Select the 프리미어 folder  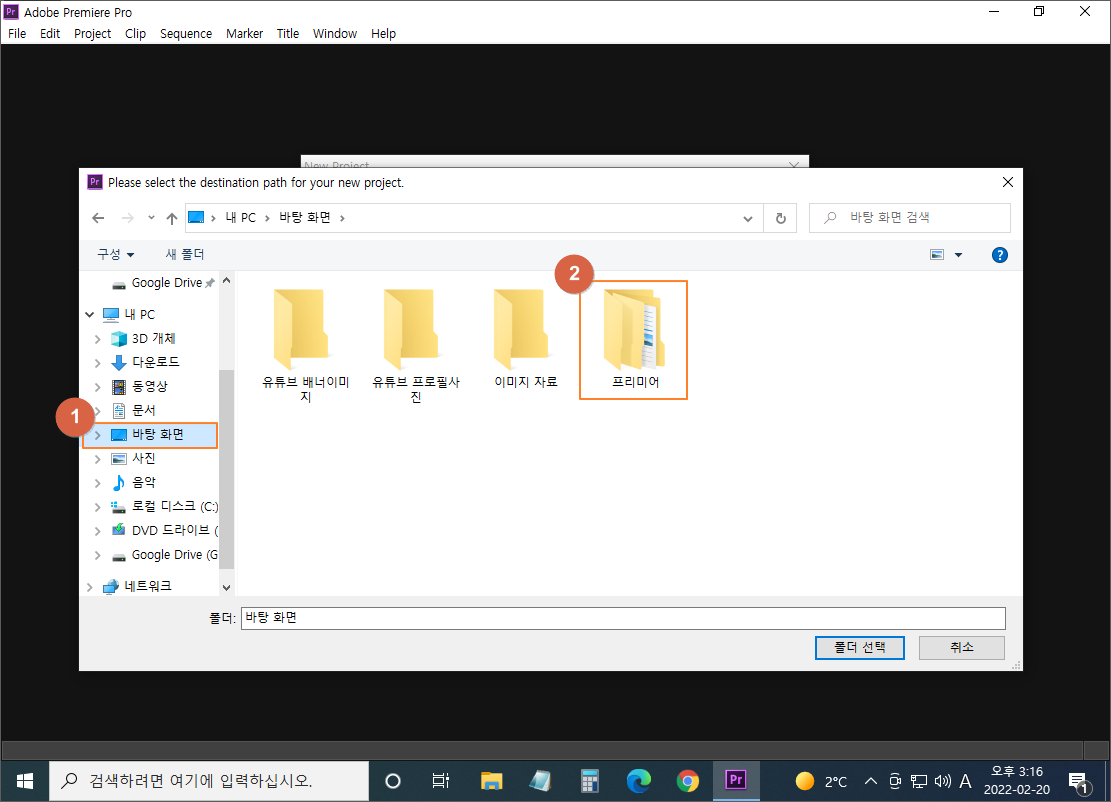(x=634, y=339)
